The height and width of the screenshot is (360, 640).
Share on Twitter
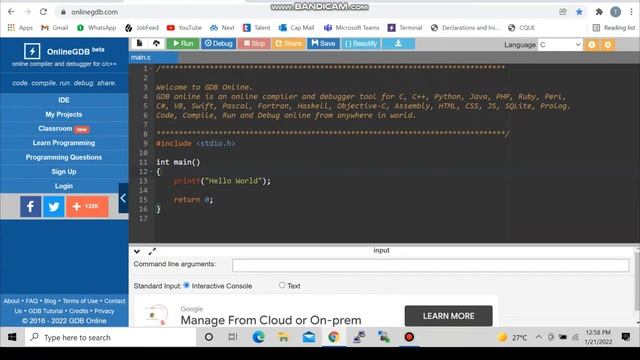pyautogui.click(x=53, y=207)
